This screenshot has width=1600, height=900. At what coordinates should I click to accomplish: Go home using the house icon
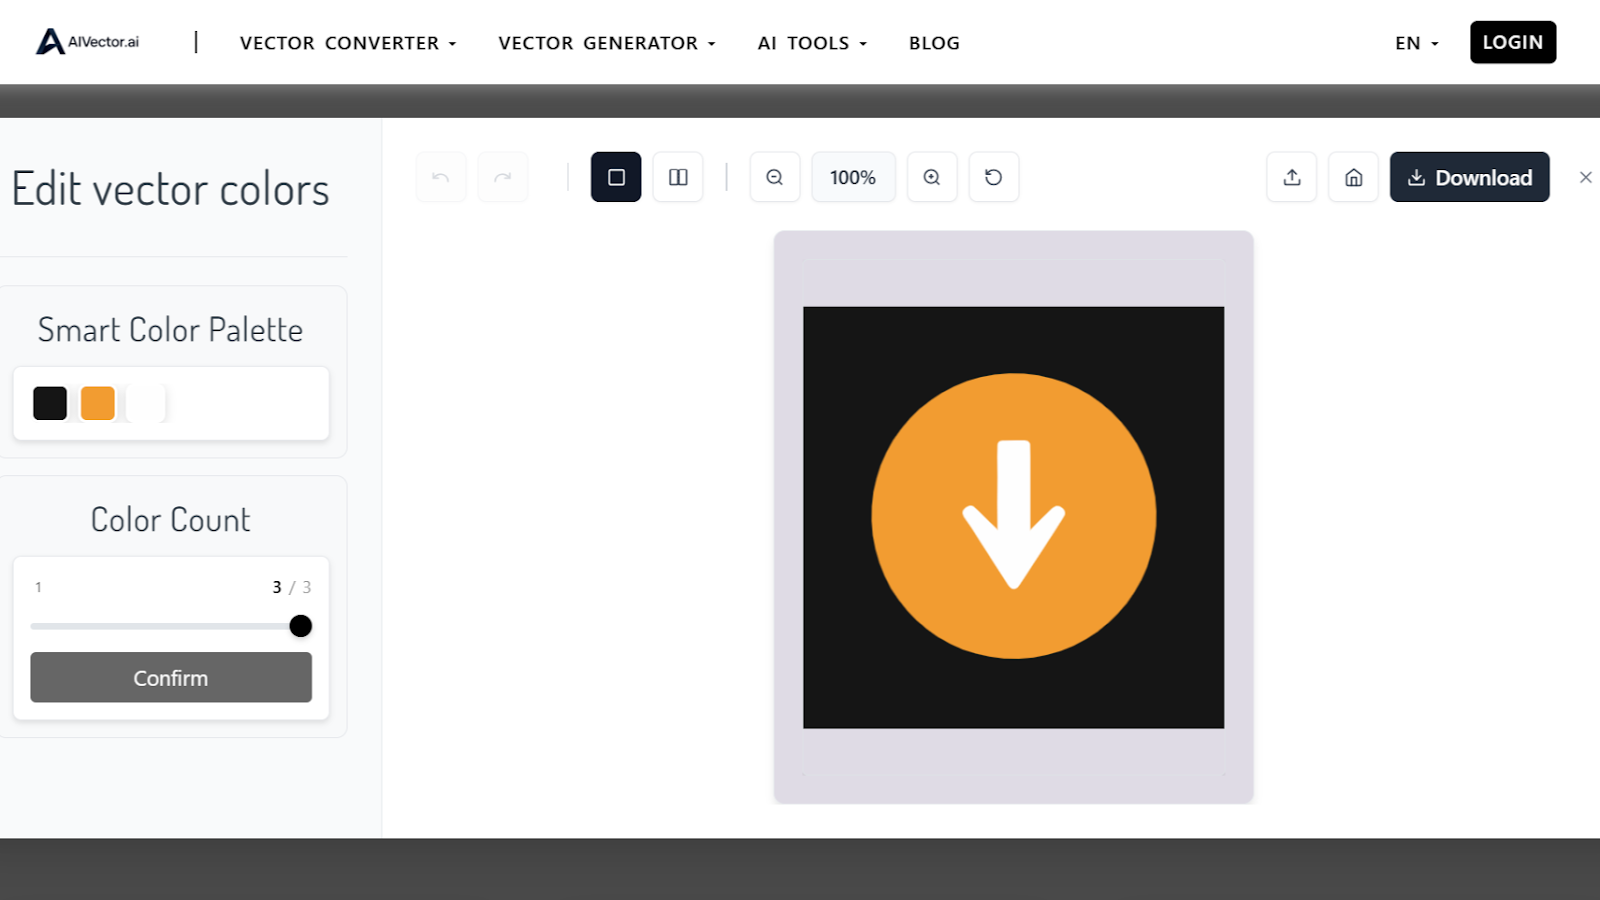[x=1354, y=177]
